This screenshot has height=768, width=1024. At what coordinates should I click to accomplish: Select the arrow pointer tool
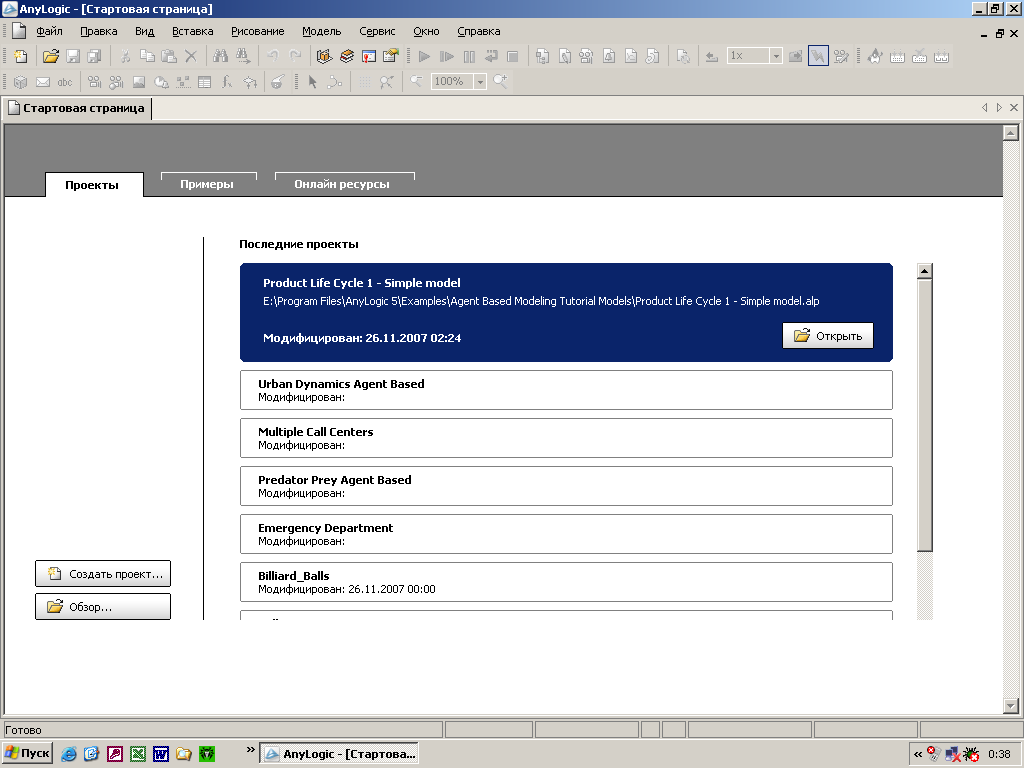click(312, 82)
